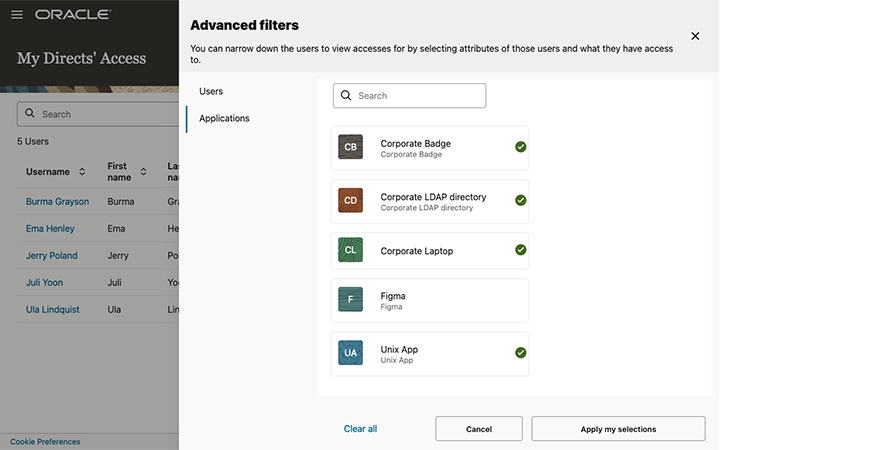Click the magnifier icon in applications search

(346, 96)
